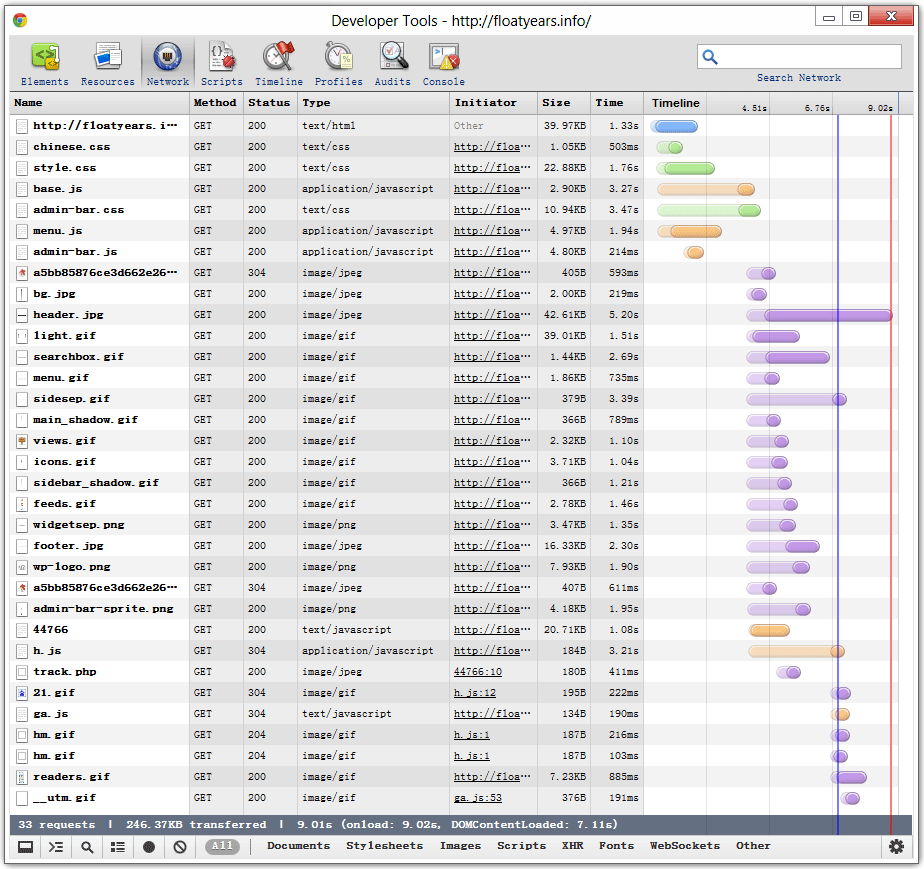
Task: Click the 4.51s timeline marker
Action: pos(754,108)
